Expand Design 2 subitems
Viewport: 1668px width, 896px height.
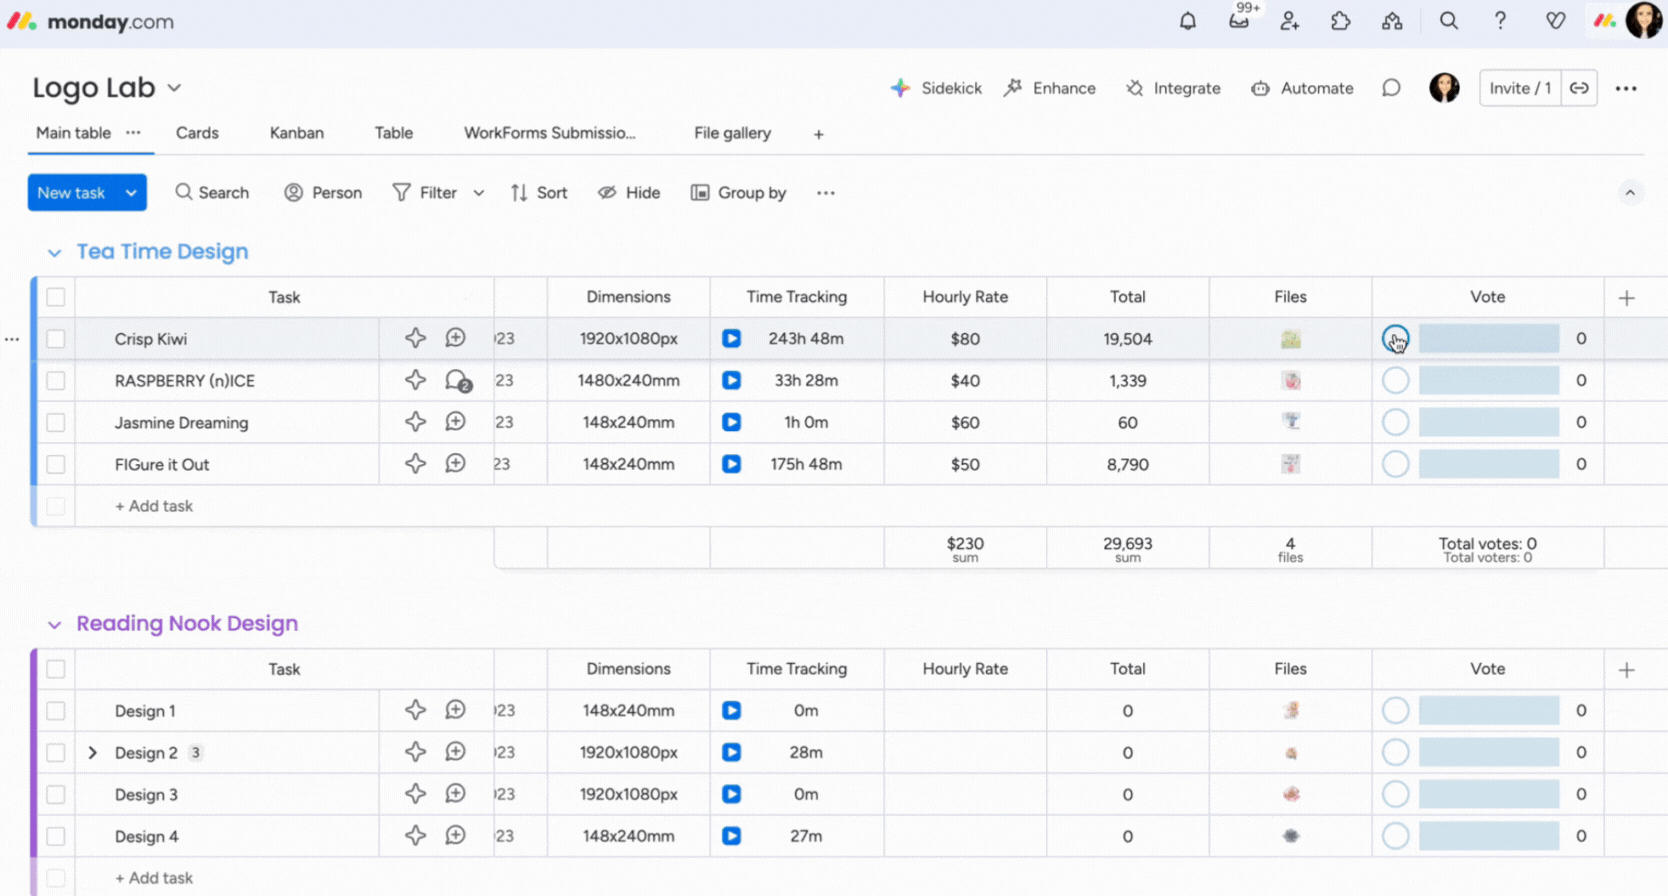(x=93, y=753)
